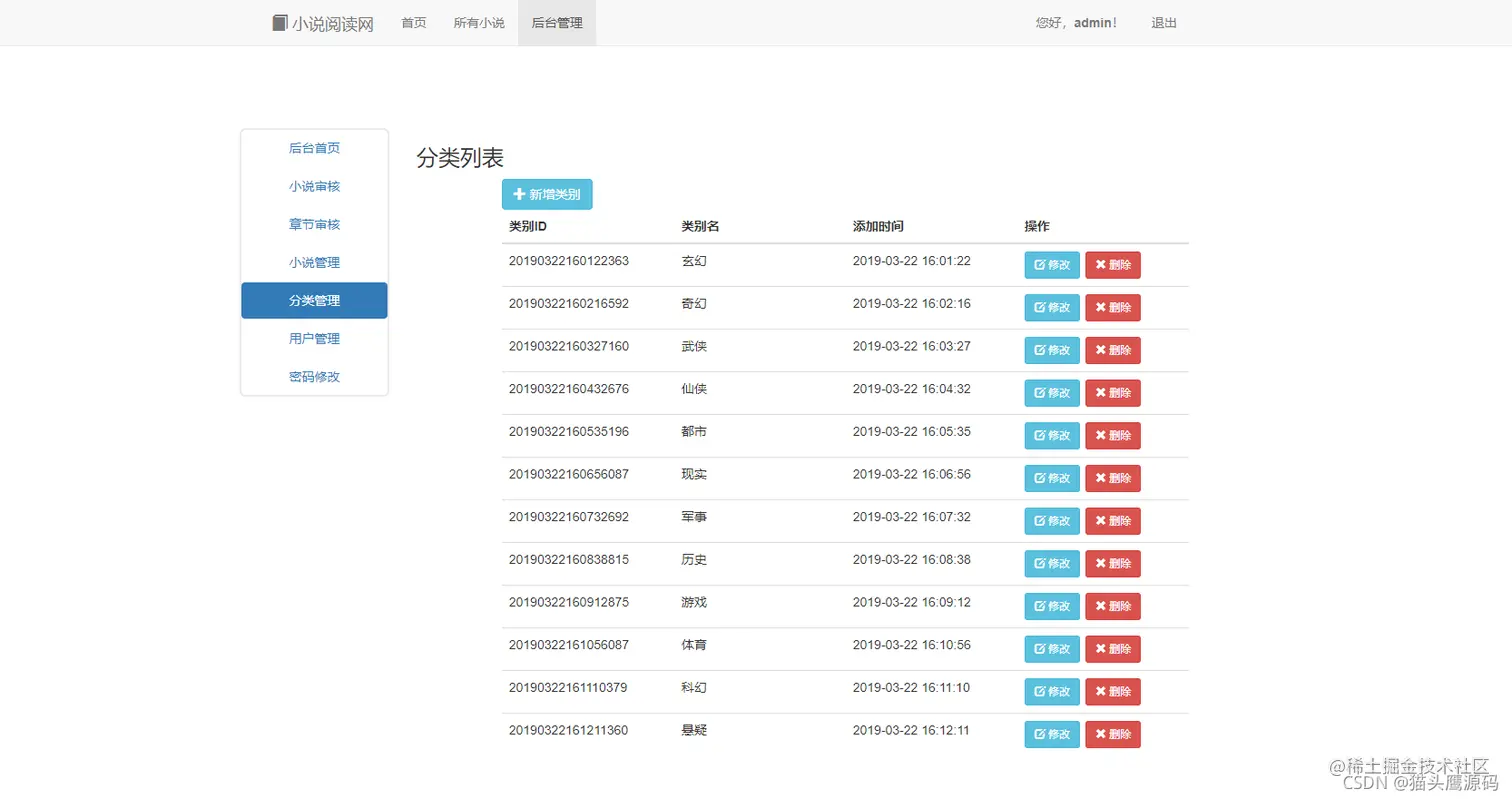Click the delete X icon for 都市 row
The height and width of the screenshot is (799, 1512).
(x=1101, y=435)
